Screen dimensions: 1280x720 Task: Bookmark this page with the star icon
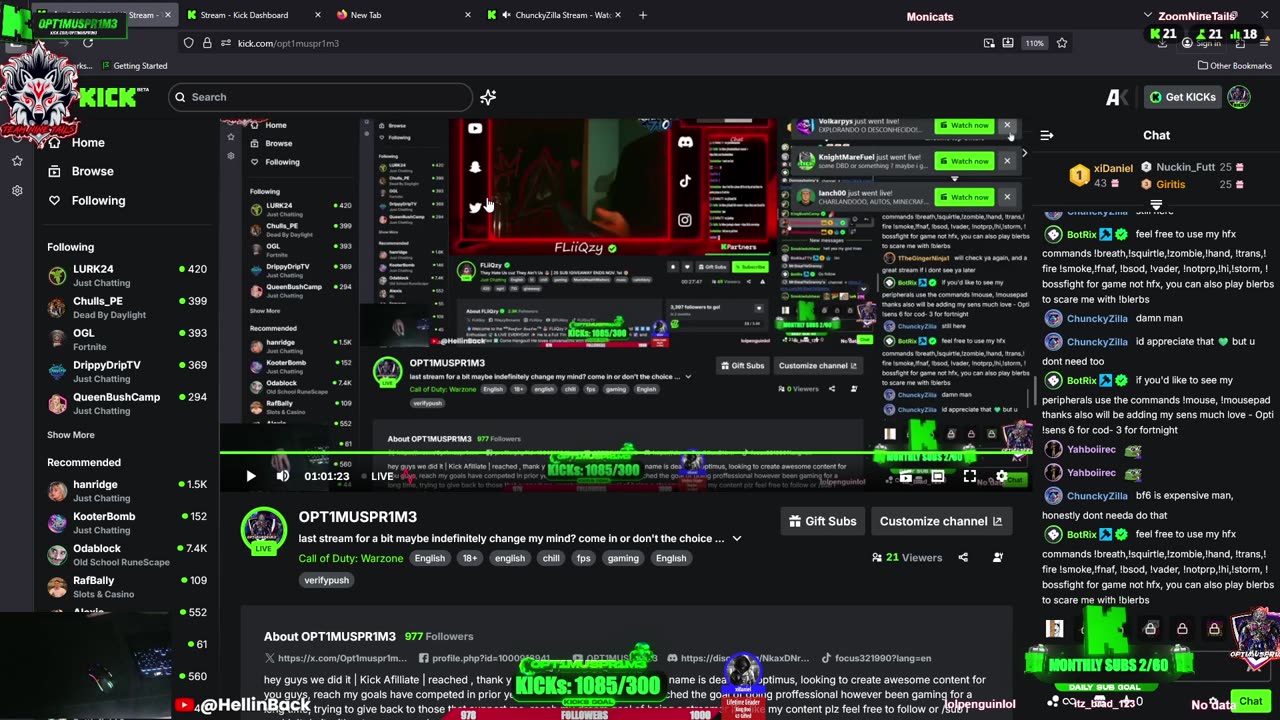click(x=1062, y=43)
